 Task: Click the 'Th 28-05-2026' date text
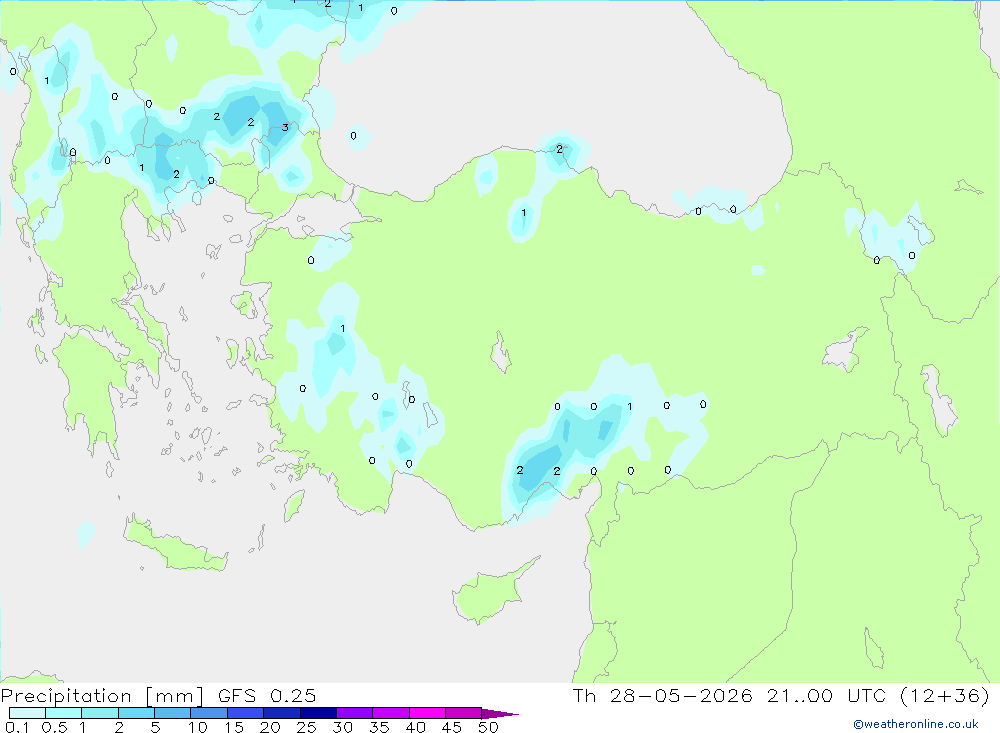(663, 696)
